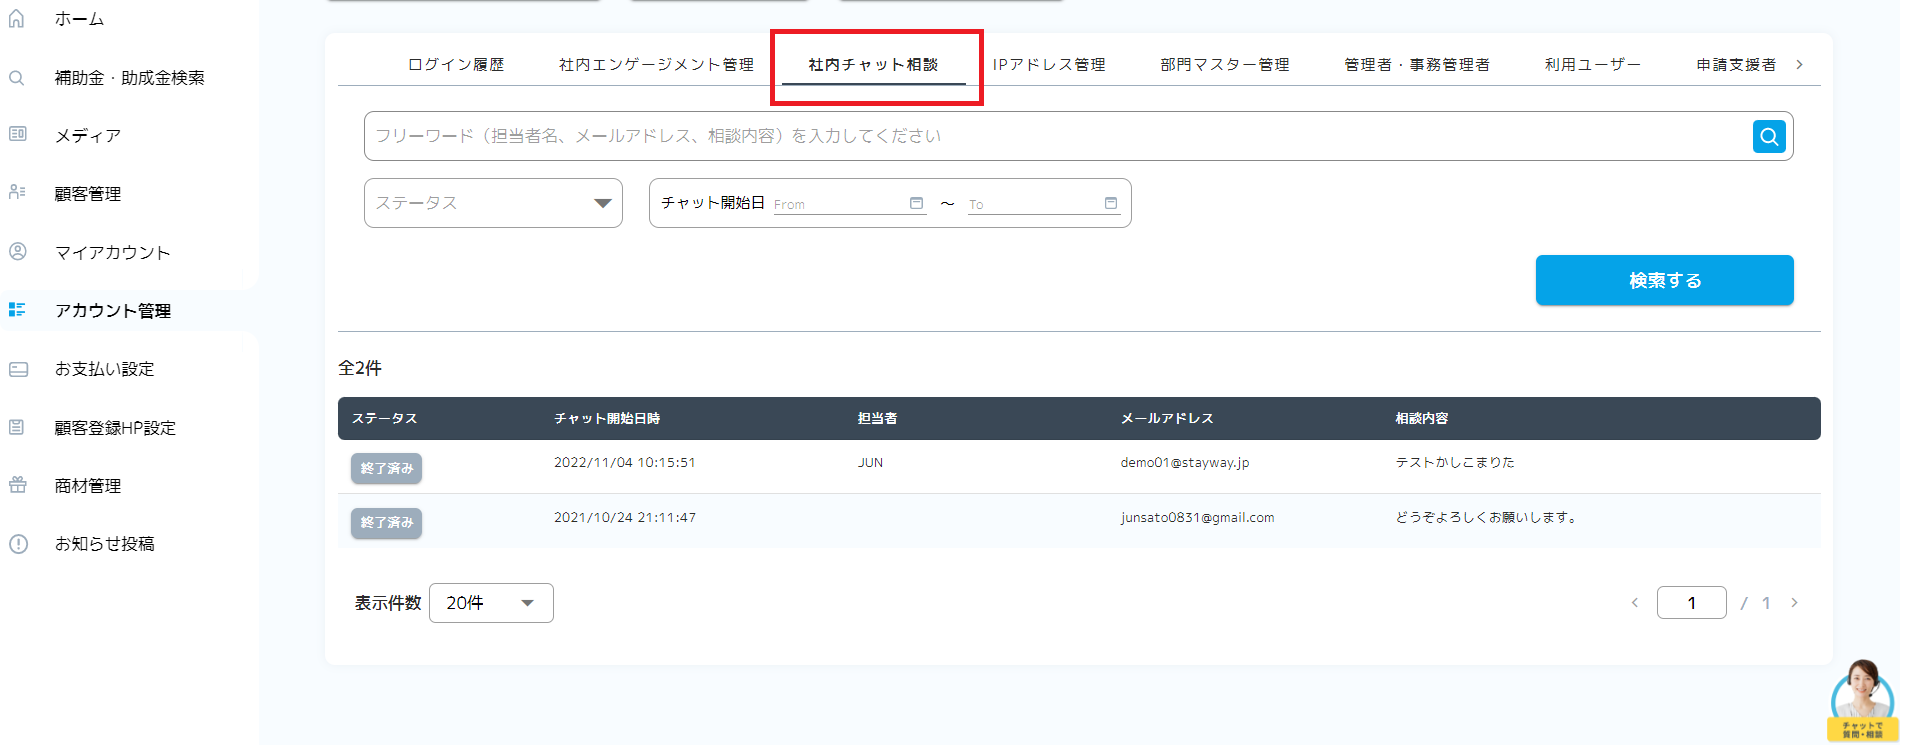
Task: Go to next page arrow
Action: tap(1794, 603)
